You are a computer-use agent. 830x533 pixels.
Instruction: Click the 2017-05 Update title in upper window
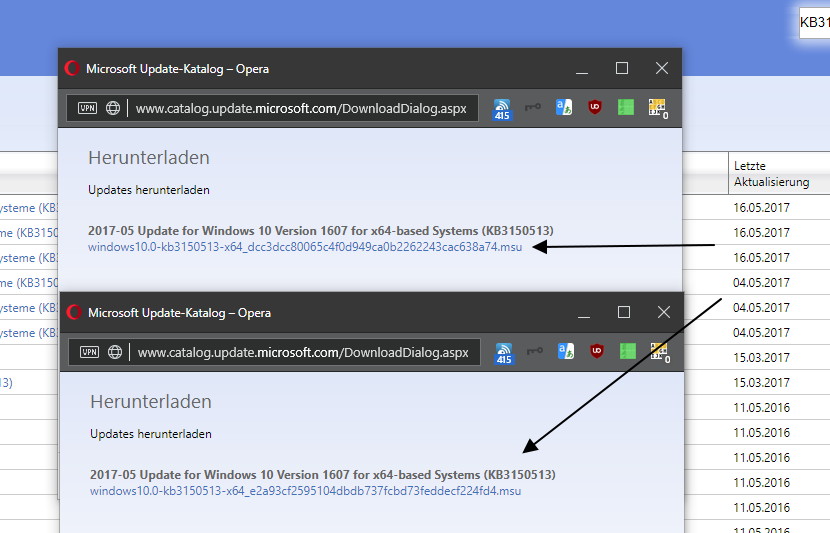click(x=321, y=231)
